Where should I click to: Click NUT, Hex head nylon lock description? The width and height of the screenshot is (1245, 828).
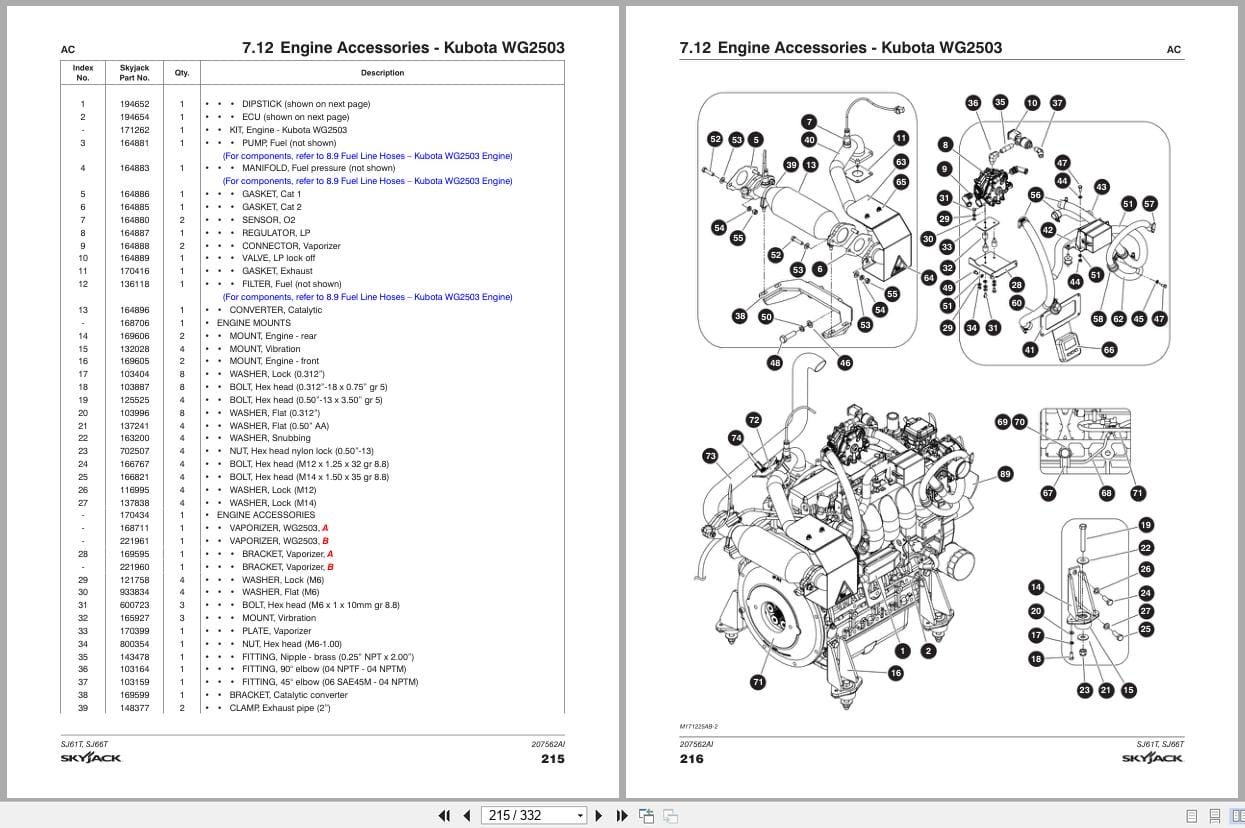click(x=301, y=451)
